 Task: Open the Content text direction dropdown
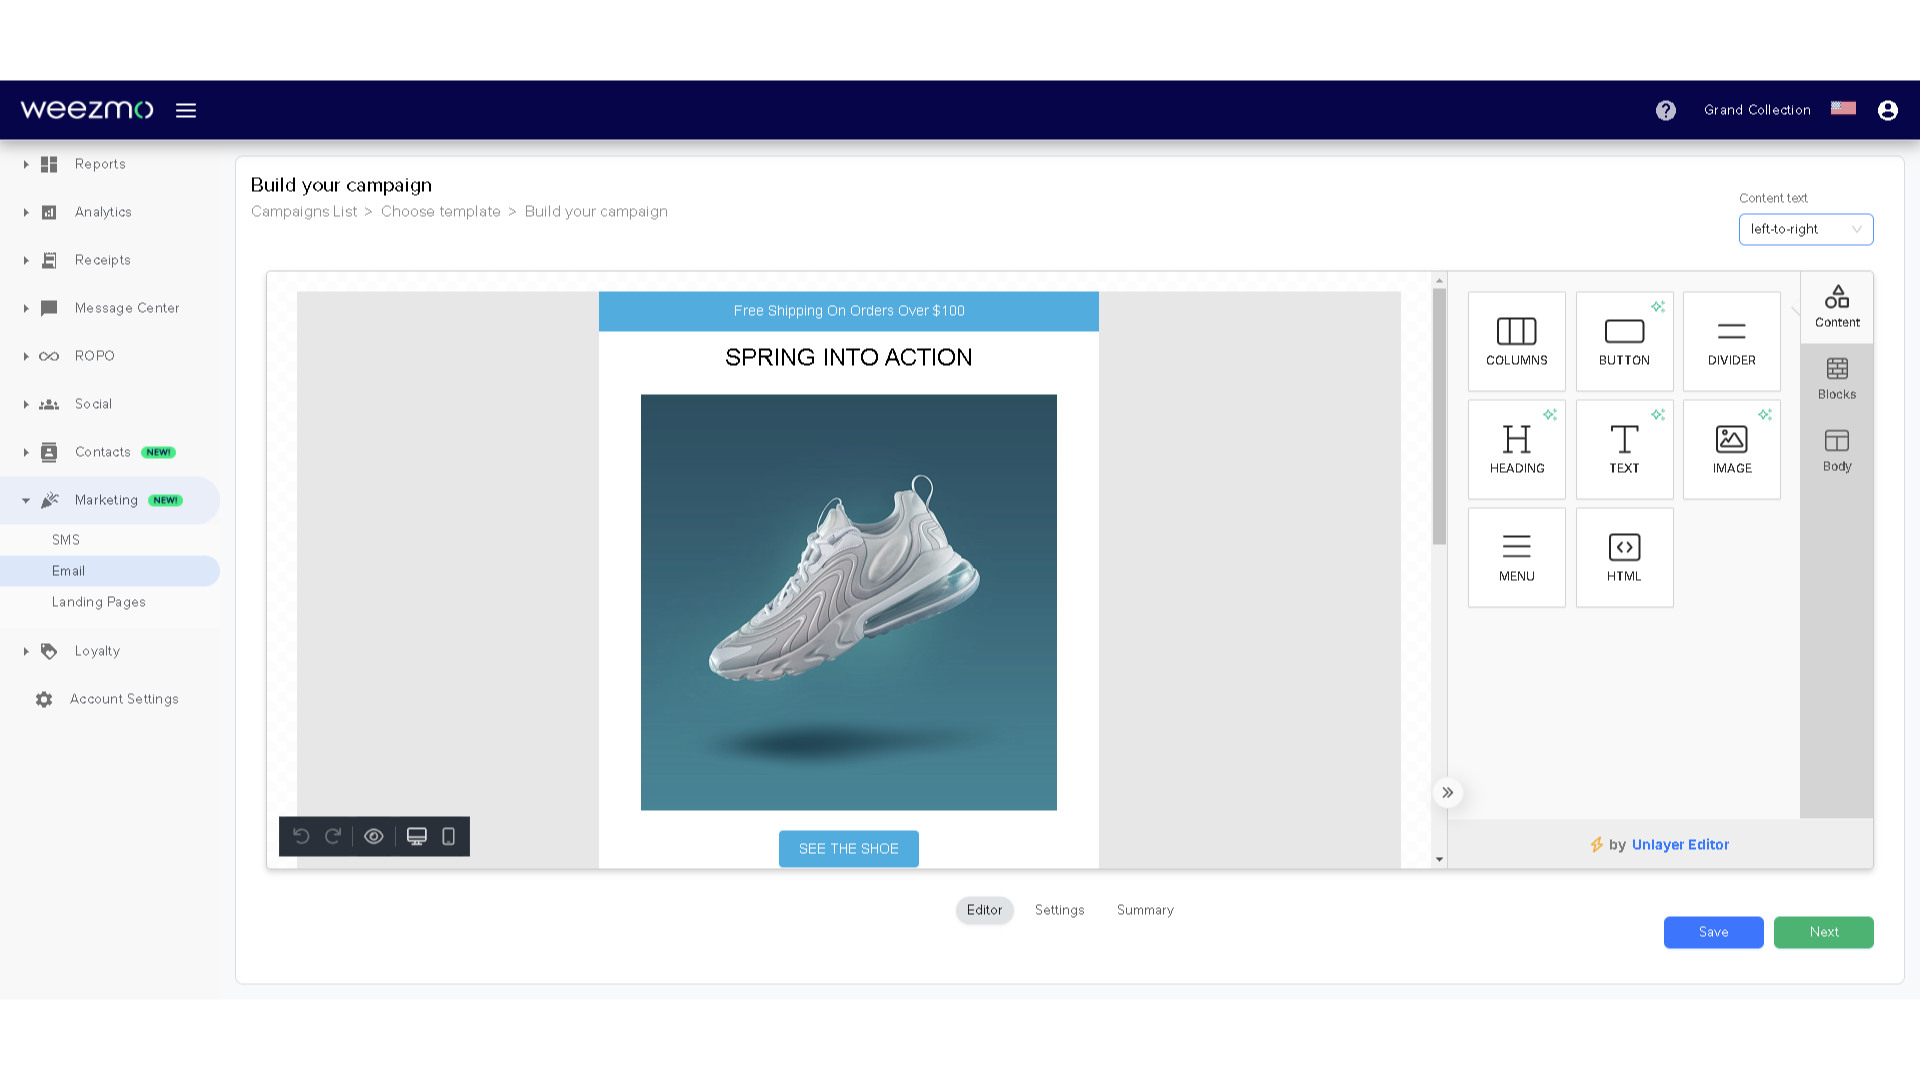[1805, 229]
